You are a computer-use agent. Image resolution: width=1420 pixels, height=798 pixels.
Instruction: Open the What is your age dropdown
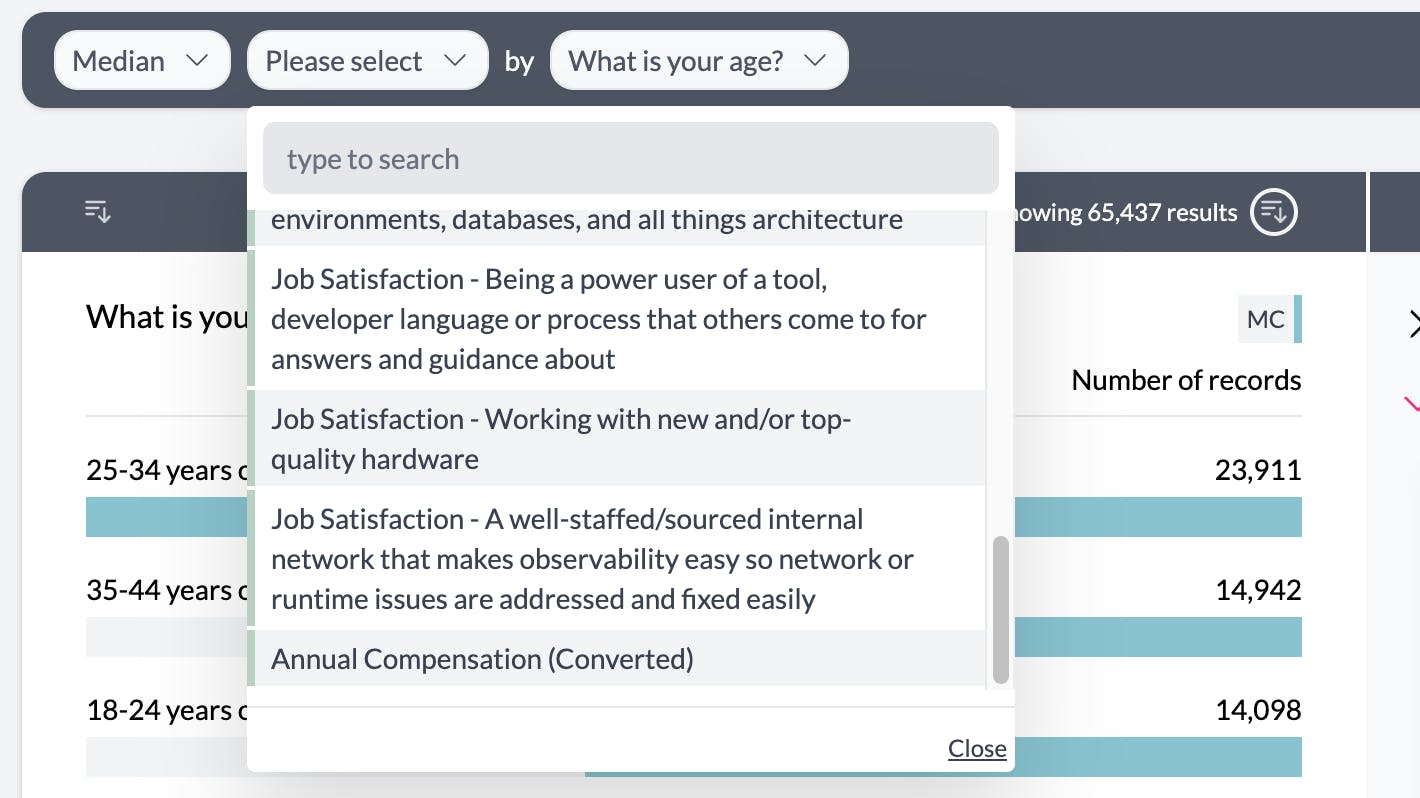698,61
